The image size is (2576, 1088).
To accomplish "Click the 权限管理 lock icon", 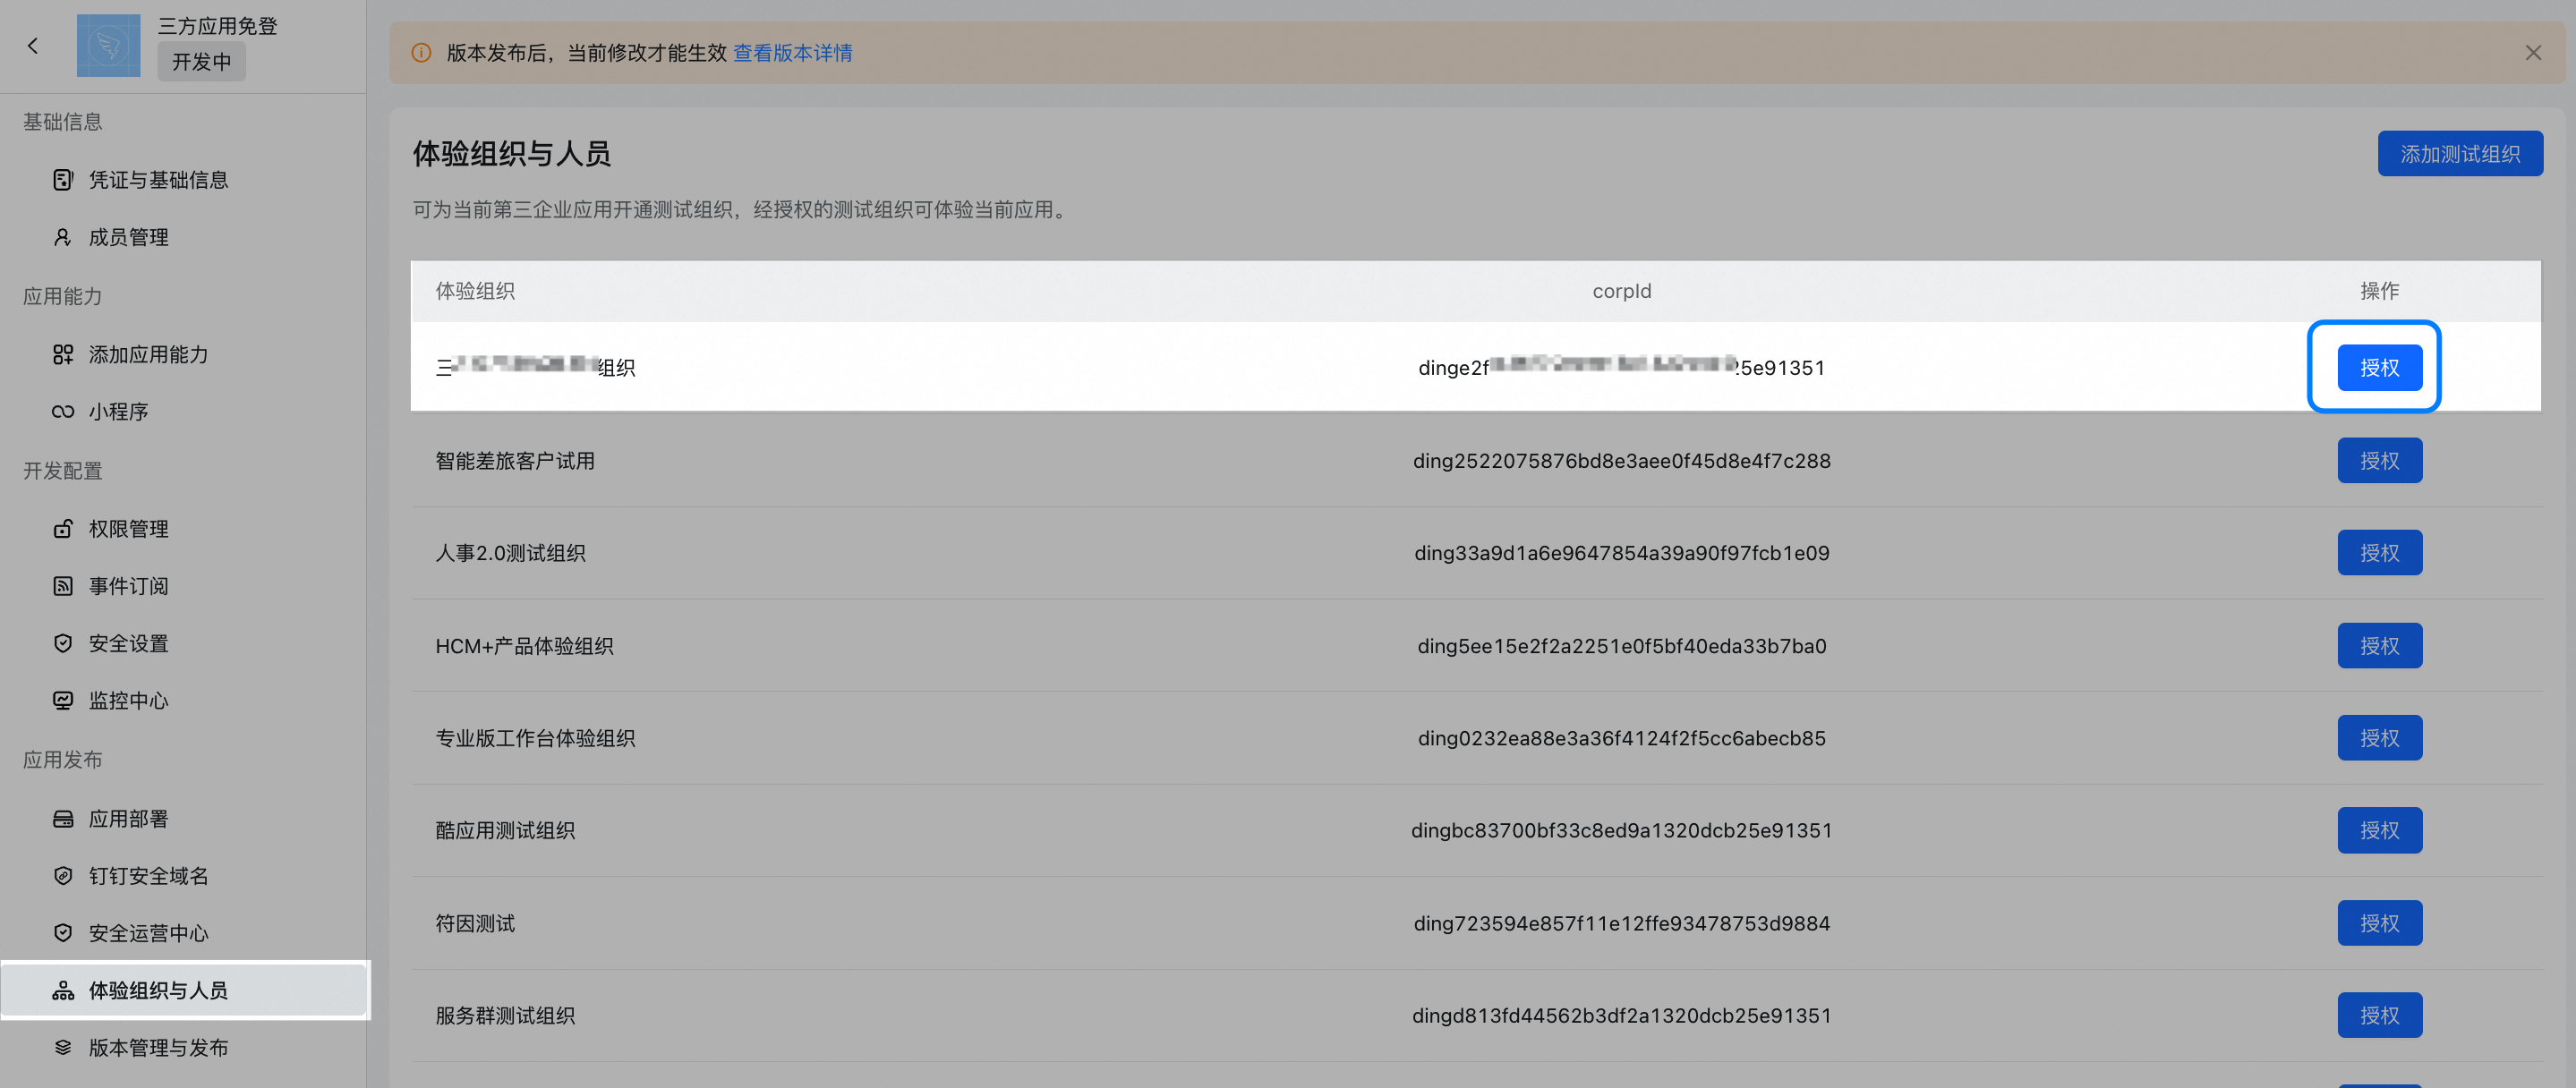I will tap(63, 528).
